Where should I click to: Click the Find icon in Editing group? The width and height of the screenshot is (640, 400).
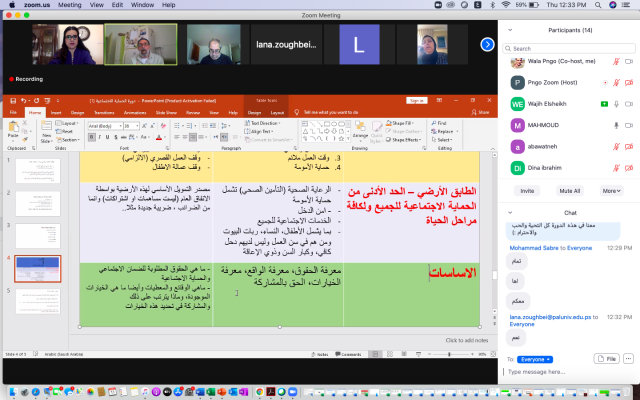[x=441, y=121]
